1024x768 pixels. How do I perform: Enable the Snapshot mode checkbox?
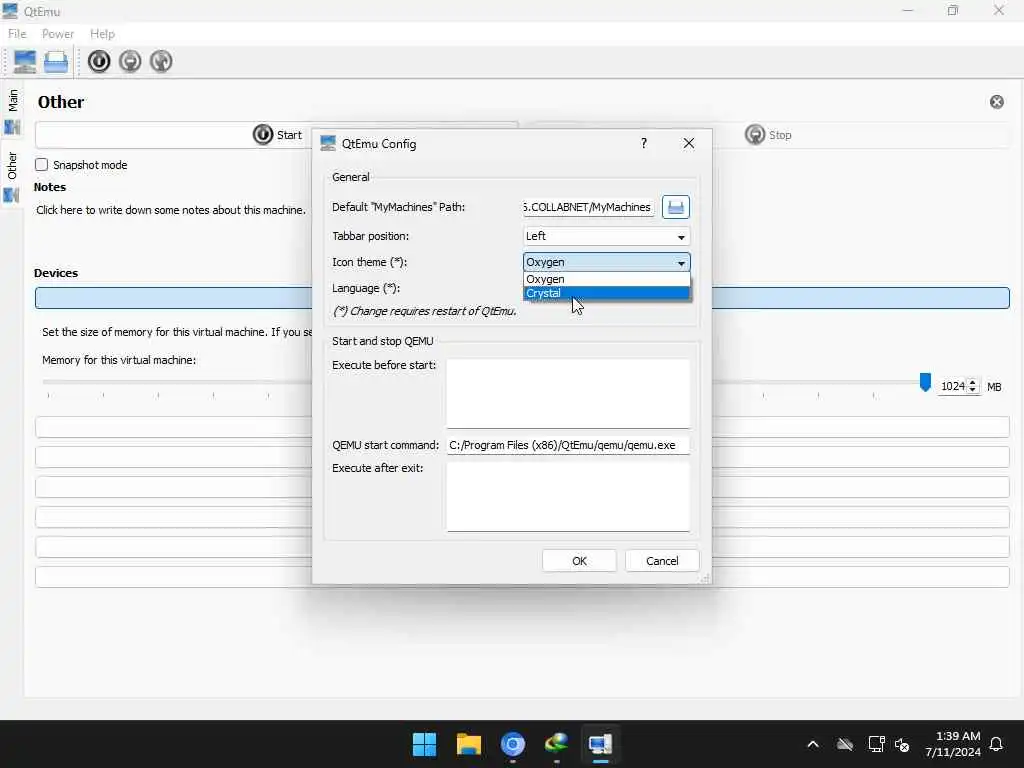42,165
